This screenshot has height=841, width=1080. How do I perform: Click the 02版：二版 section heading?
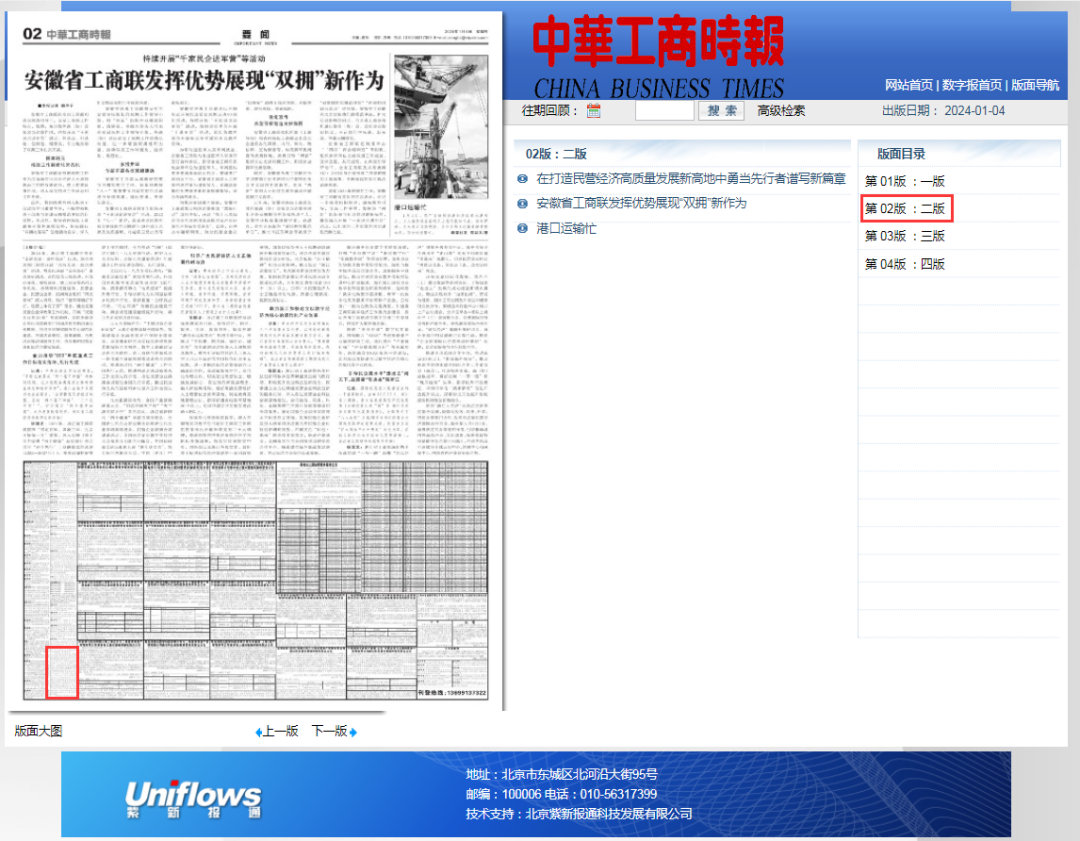556,154
